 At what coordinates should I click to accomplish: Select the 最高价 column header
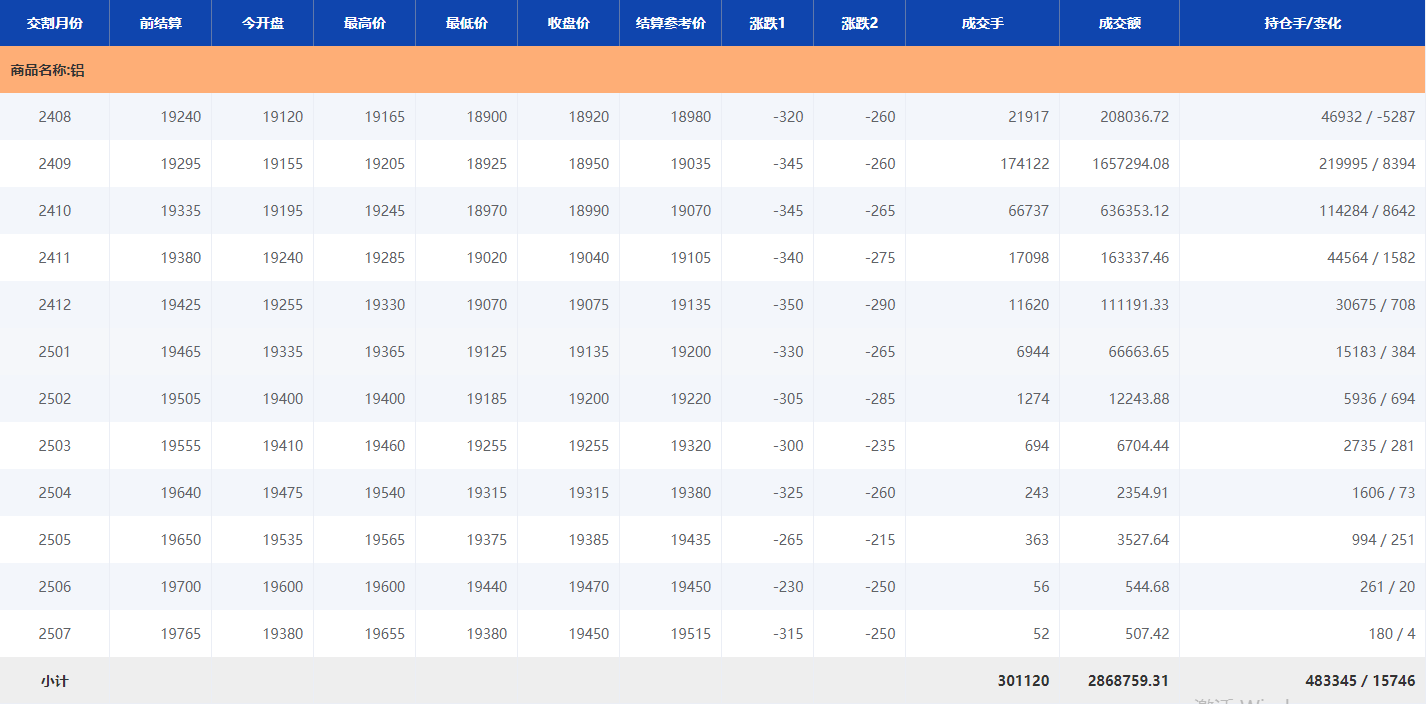point(364,23)
